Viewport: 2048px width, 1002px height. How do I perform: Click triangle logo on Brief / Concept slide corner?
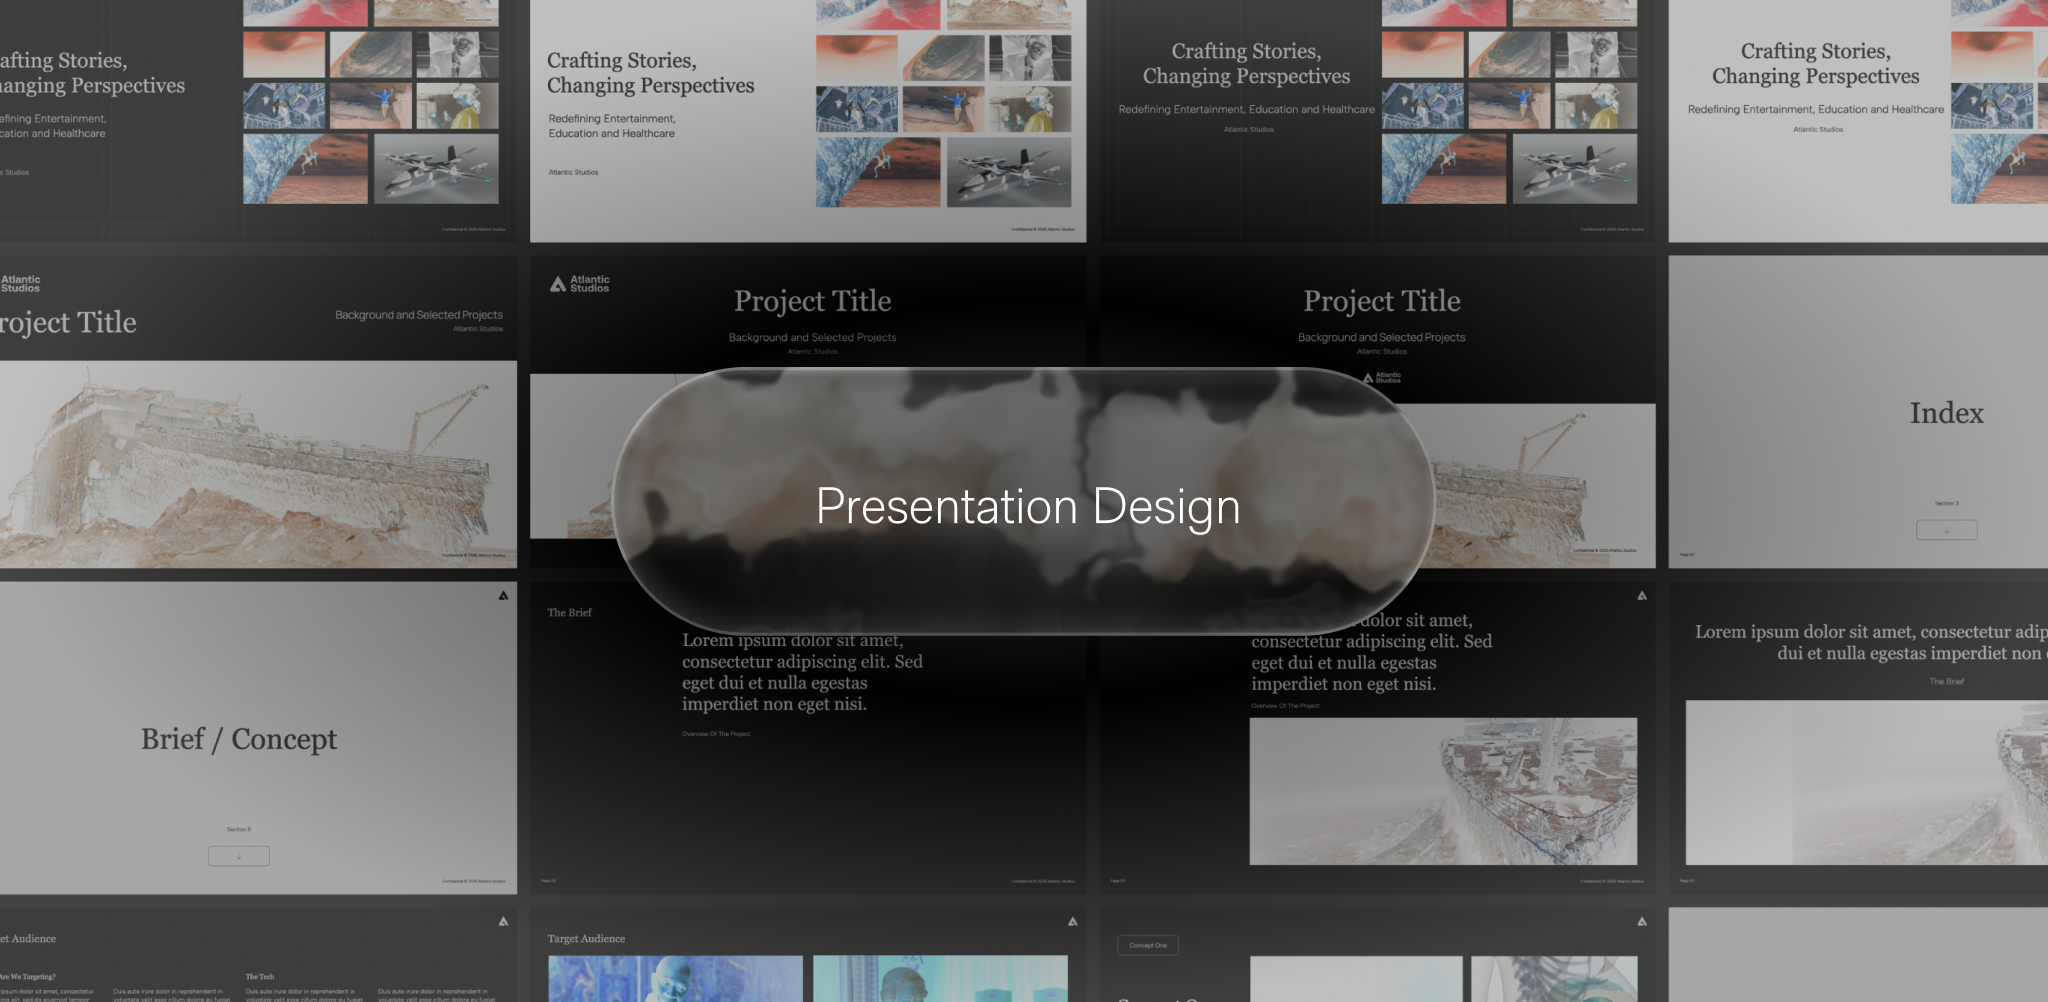click(x=503, y=595)
